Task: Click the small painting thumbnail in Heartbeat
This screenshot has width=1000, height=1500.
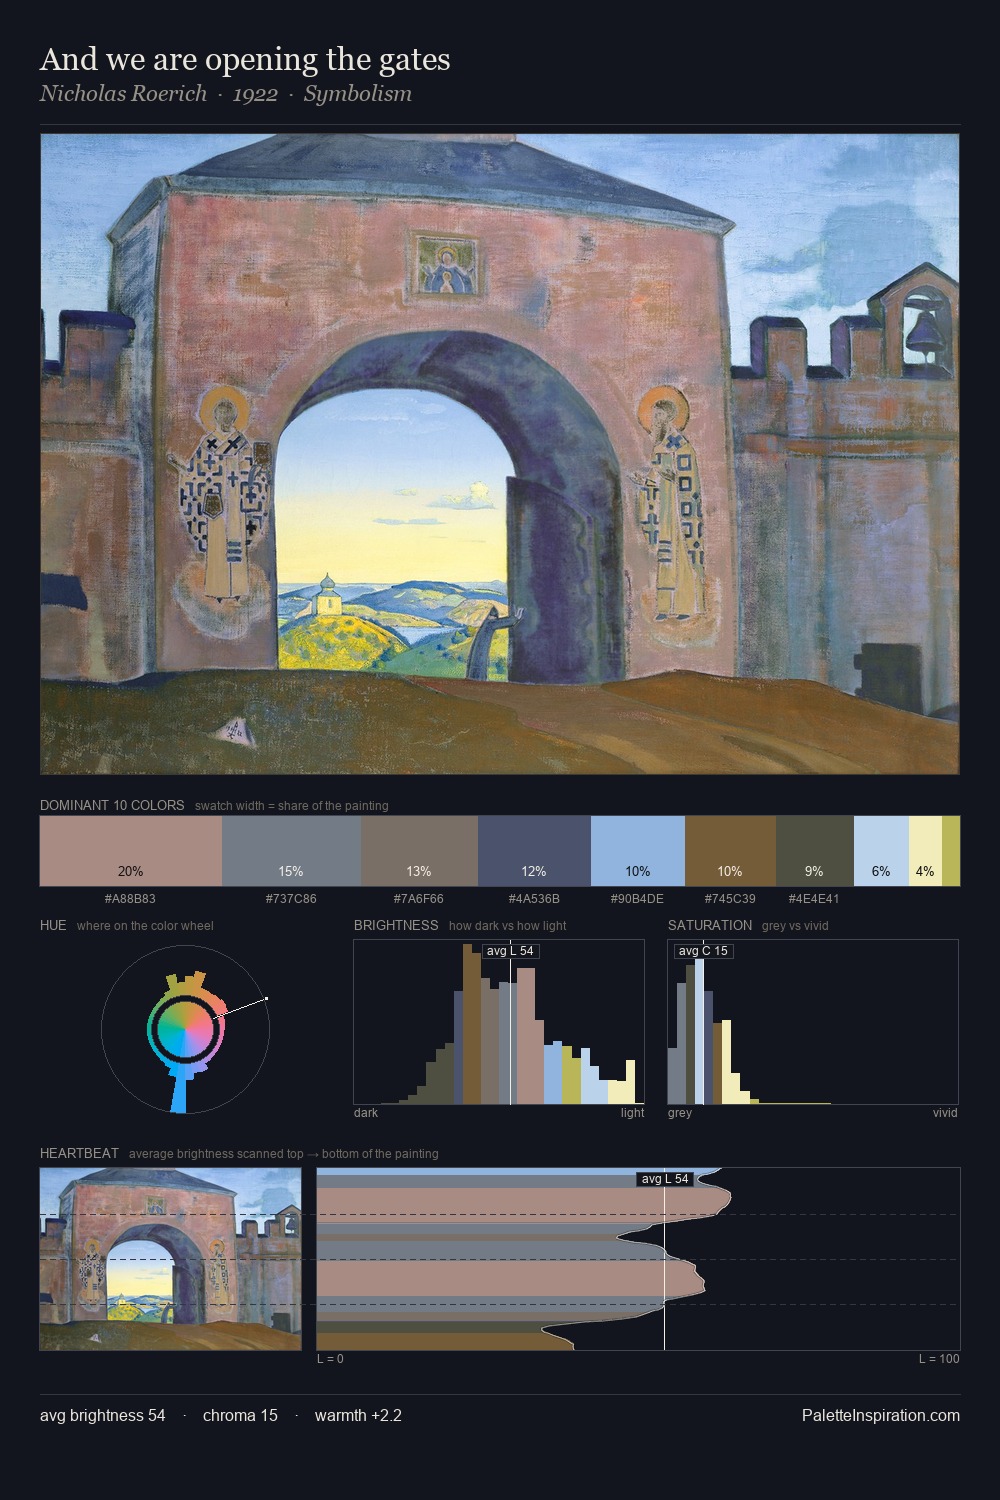Action: pyautogui.click(x=170, y=1259)
